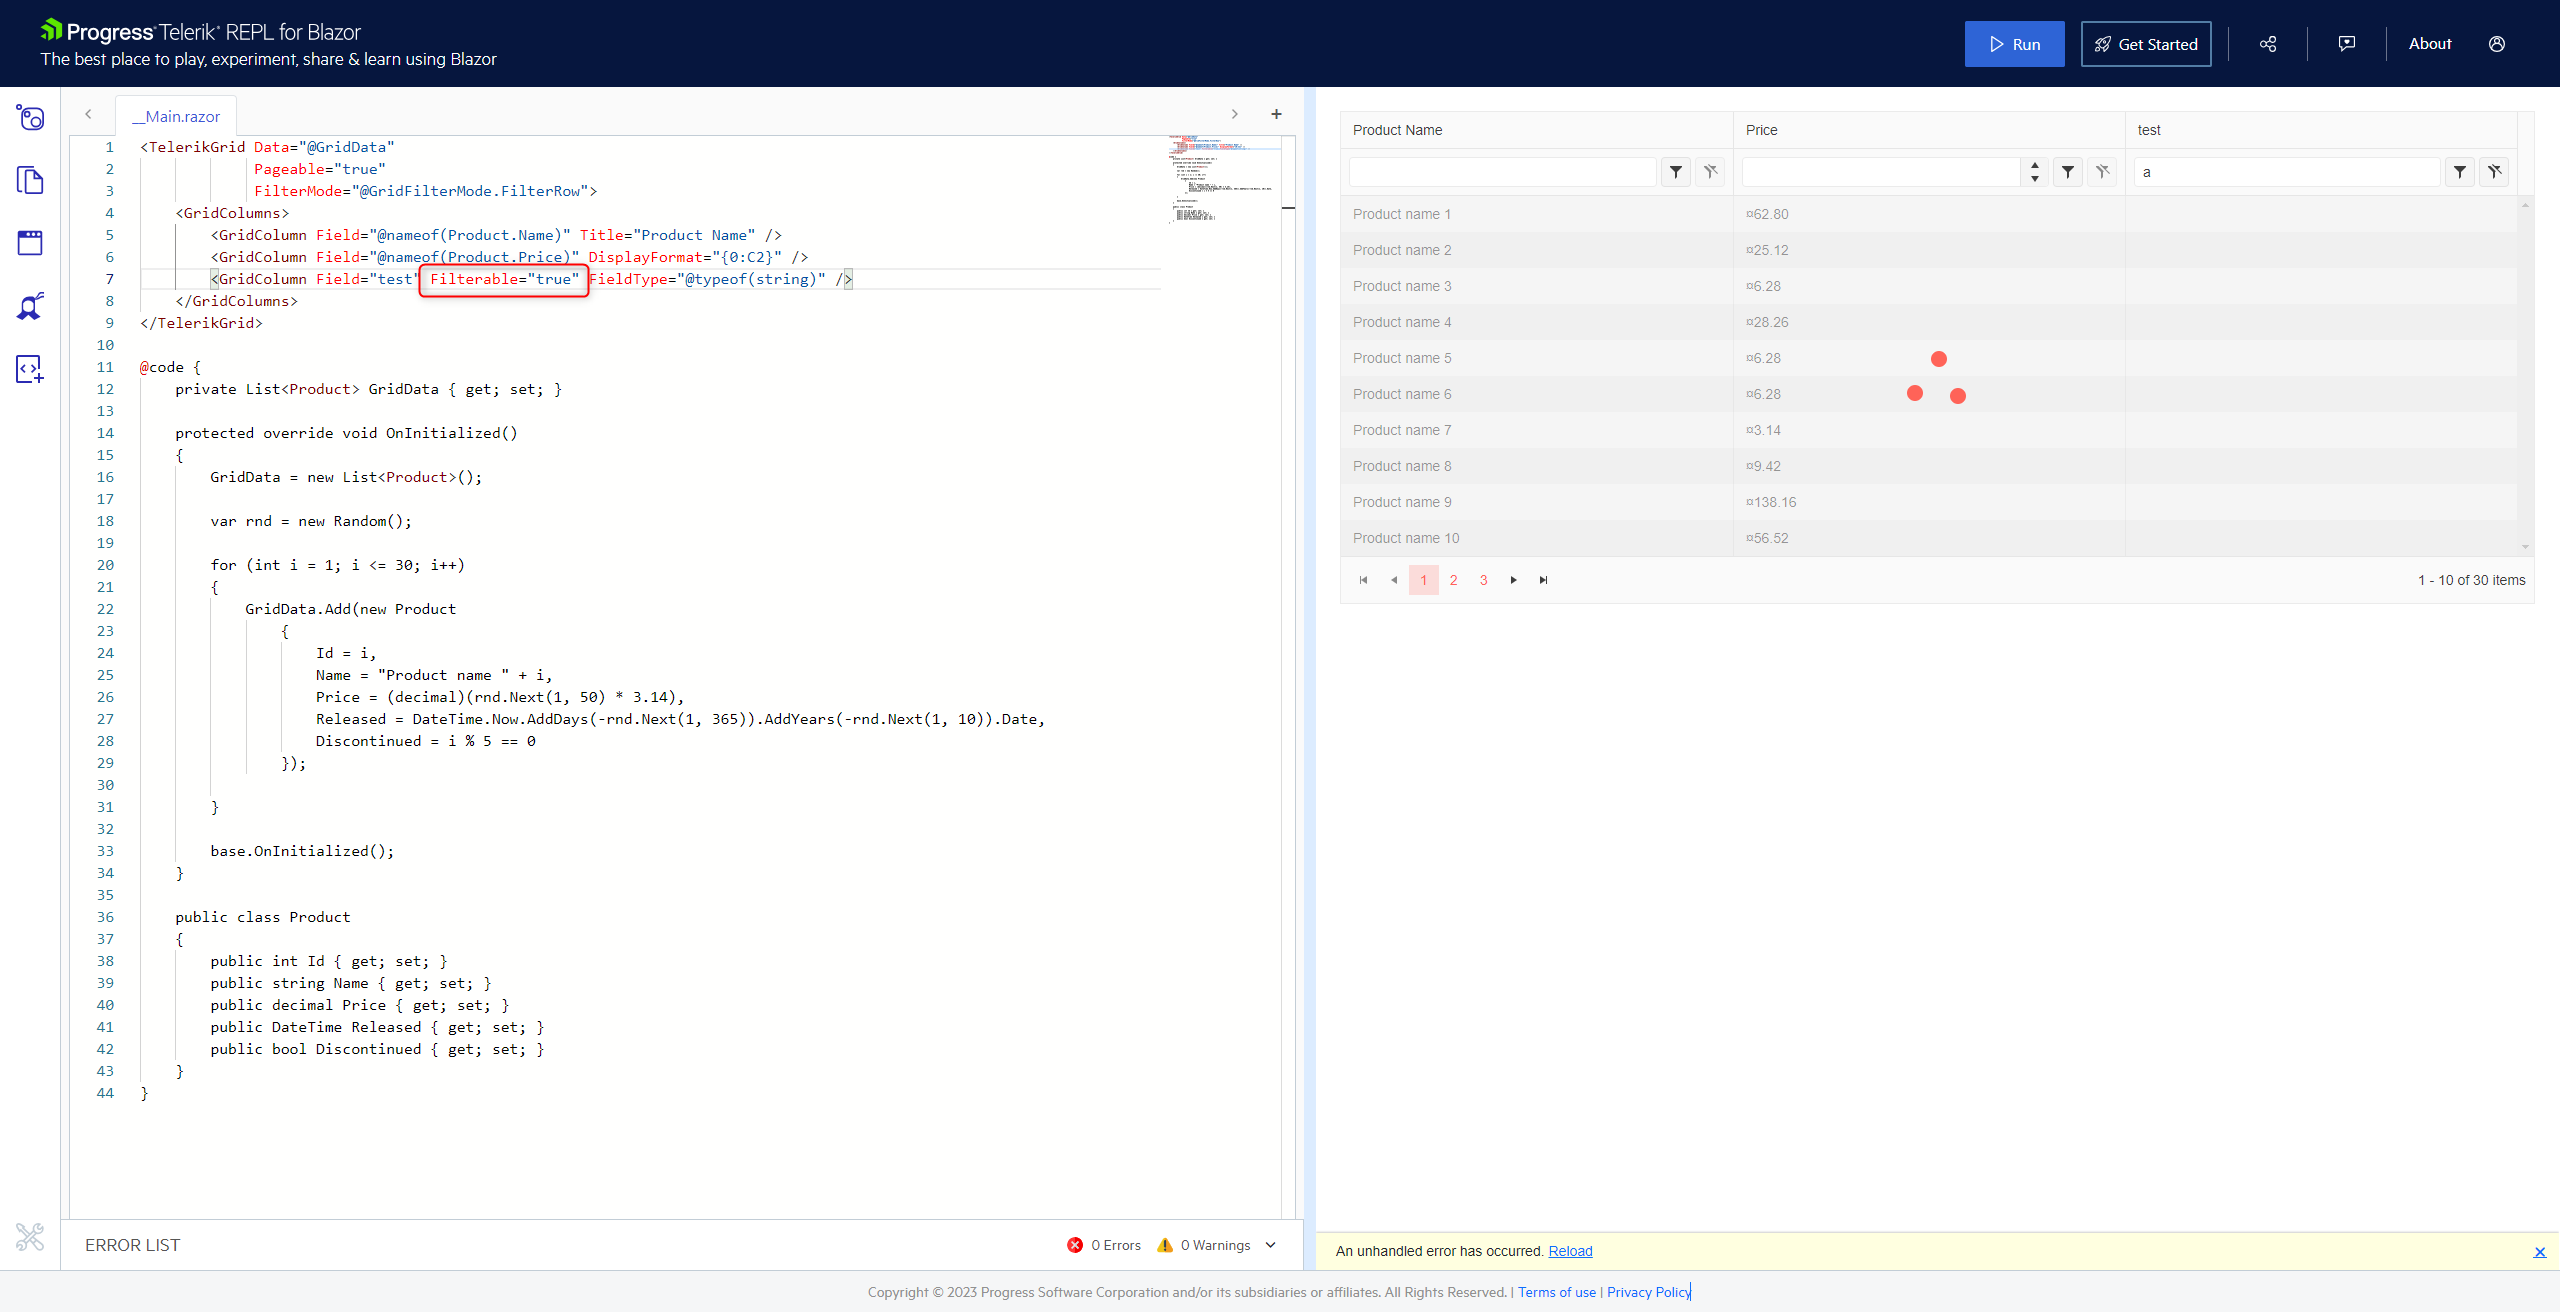
Task: Increase Price filter value with up arrow
Action: coord(2034,166)
